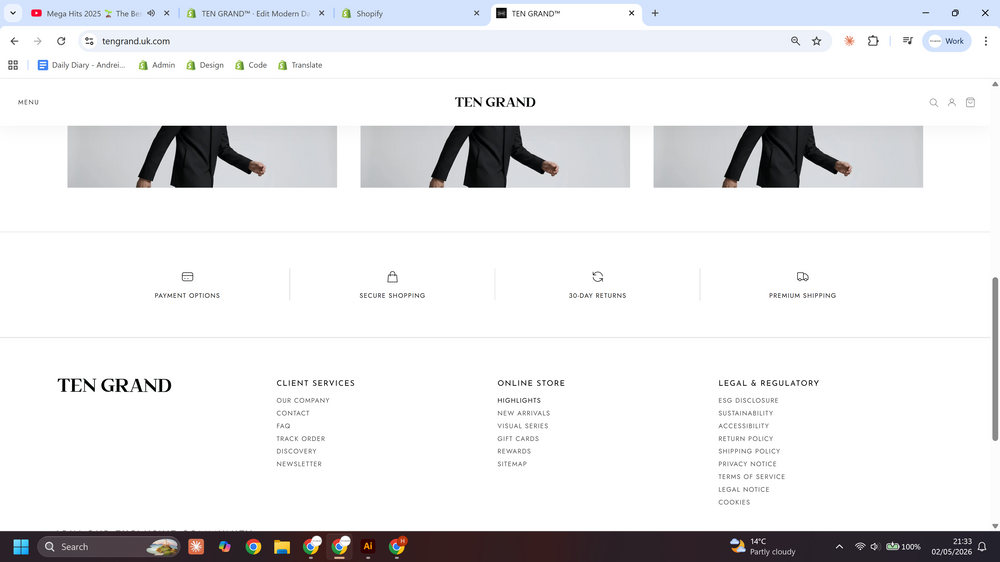Open the Cookies link
Viewport: 1000px width, 562px height.
pos(734,502)
